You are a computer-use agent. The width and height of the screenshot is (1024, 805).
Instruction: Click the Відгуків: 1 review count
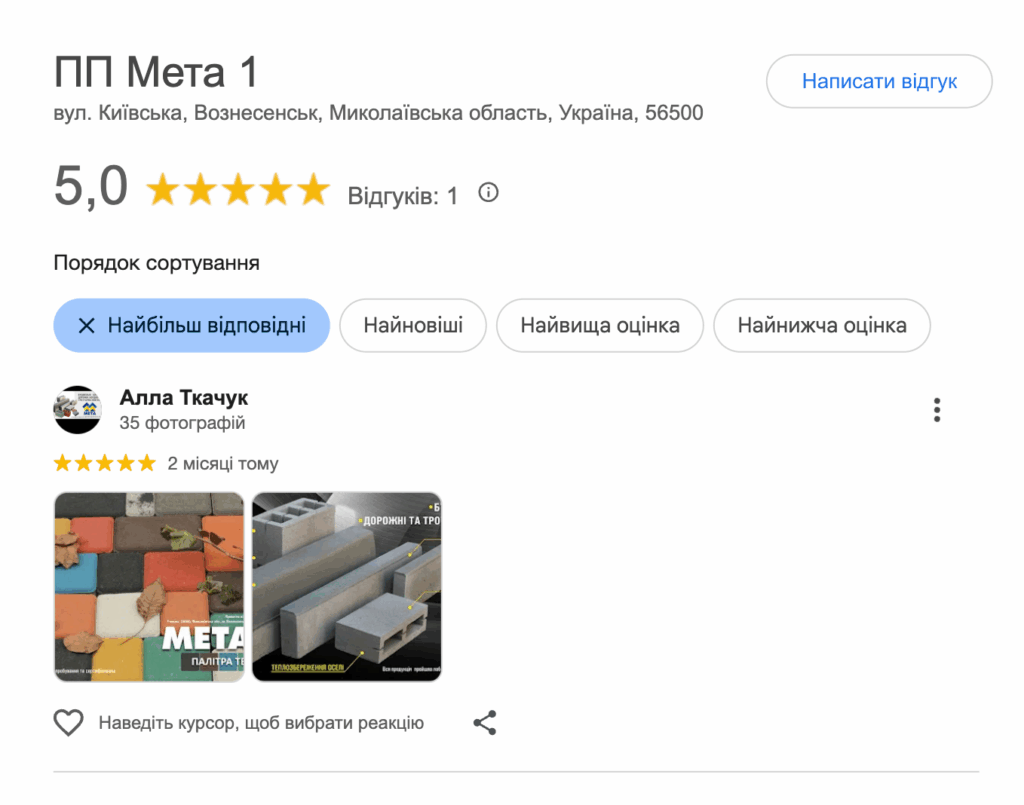[402, 196]
